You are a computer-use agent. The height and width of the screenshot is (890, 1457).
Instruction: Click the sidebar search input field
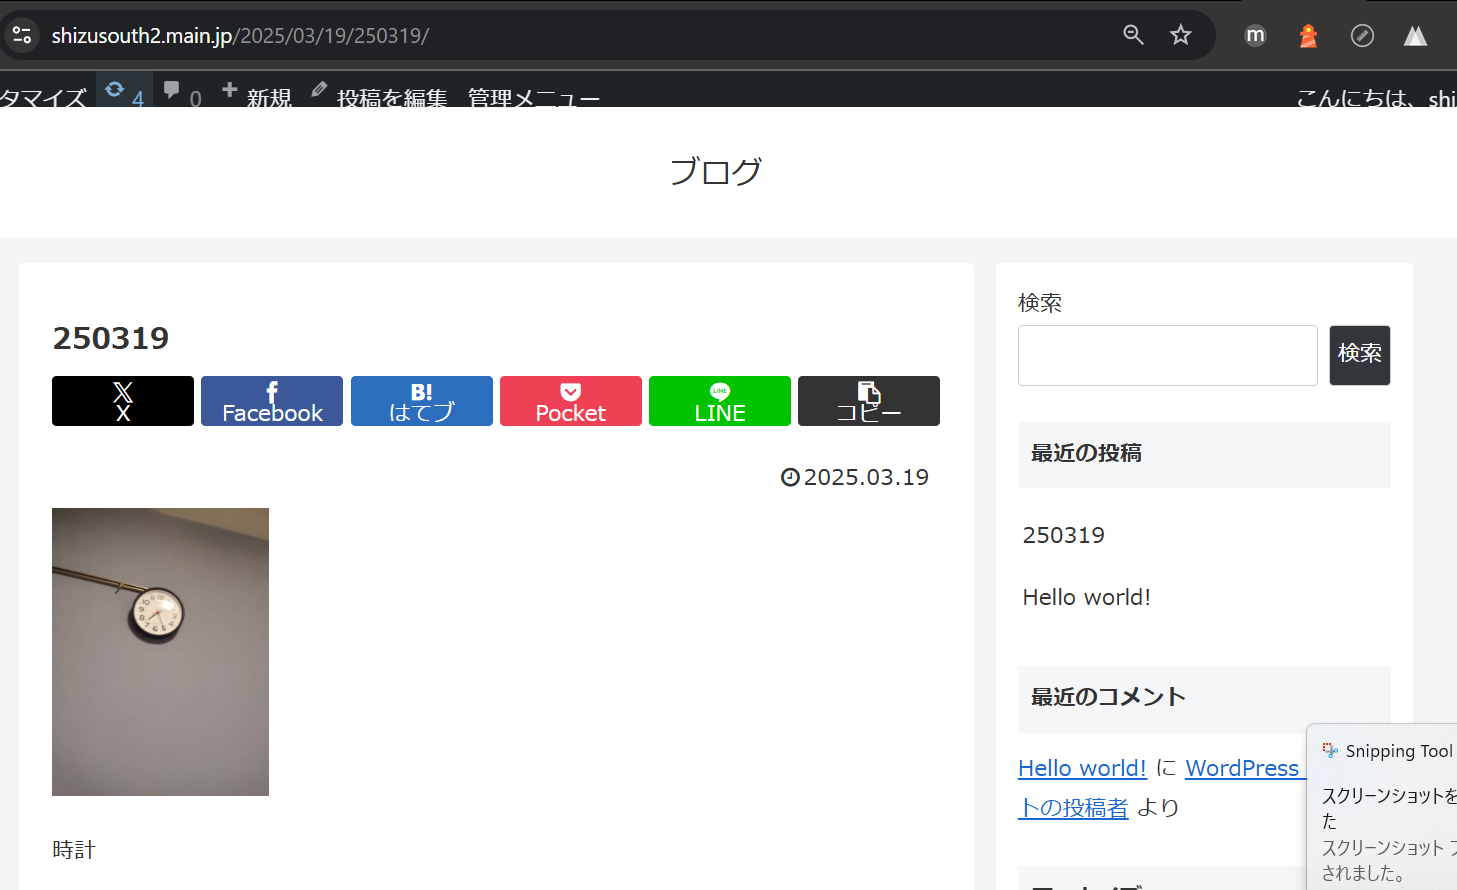[x=1167, y=355]
